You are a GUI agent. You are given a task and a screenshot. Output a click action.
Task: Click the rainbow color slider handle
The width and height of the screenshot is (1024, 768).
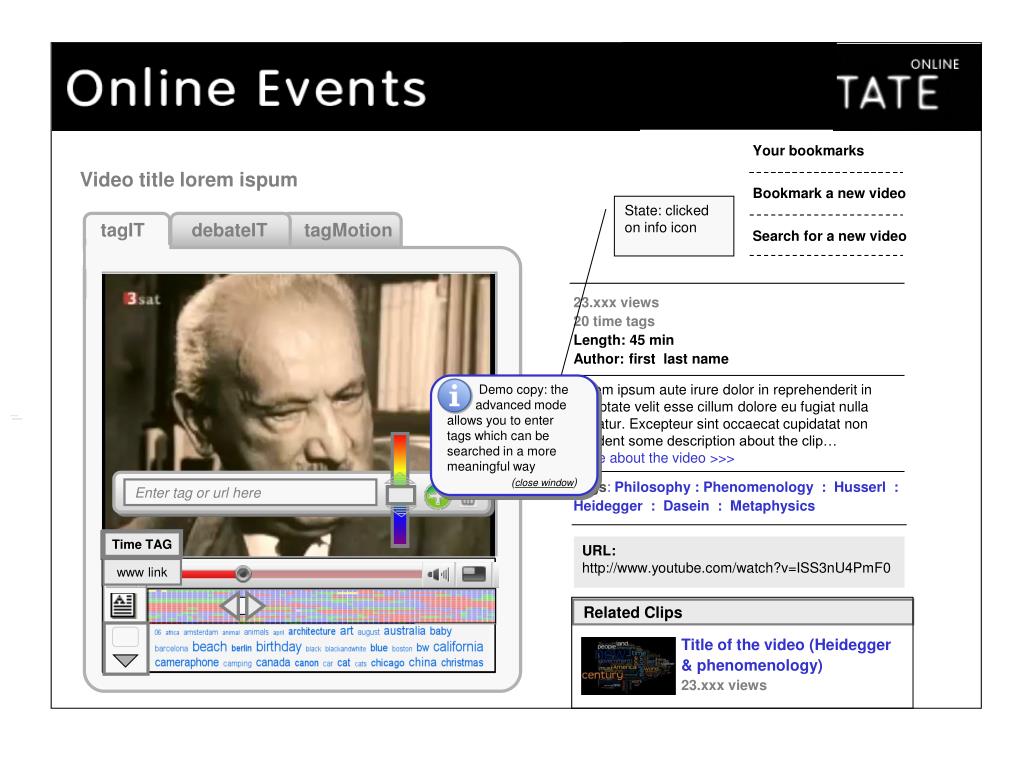click(400, 495)
